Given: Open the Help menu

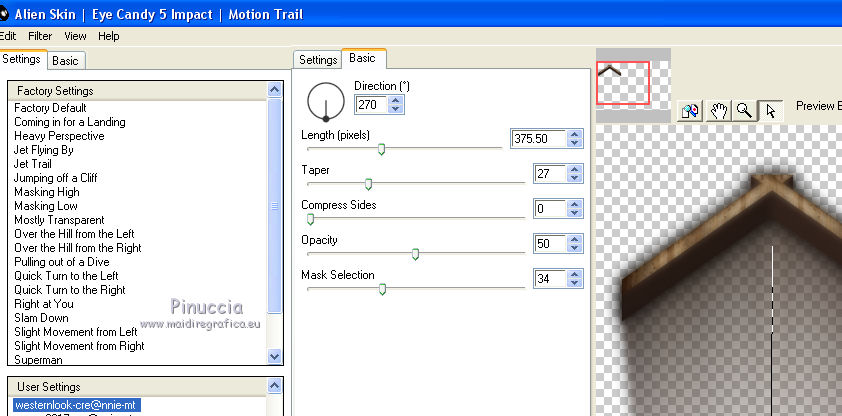Looking at the screenshot, I should click(x=108, y=36).
